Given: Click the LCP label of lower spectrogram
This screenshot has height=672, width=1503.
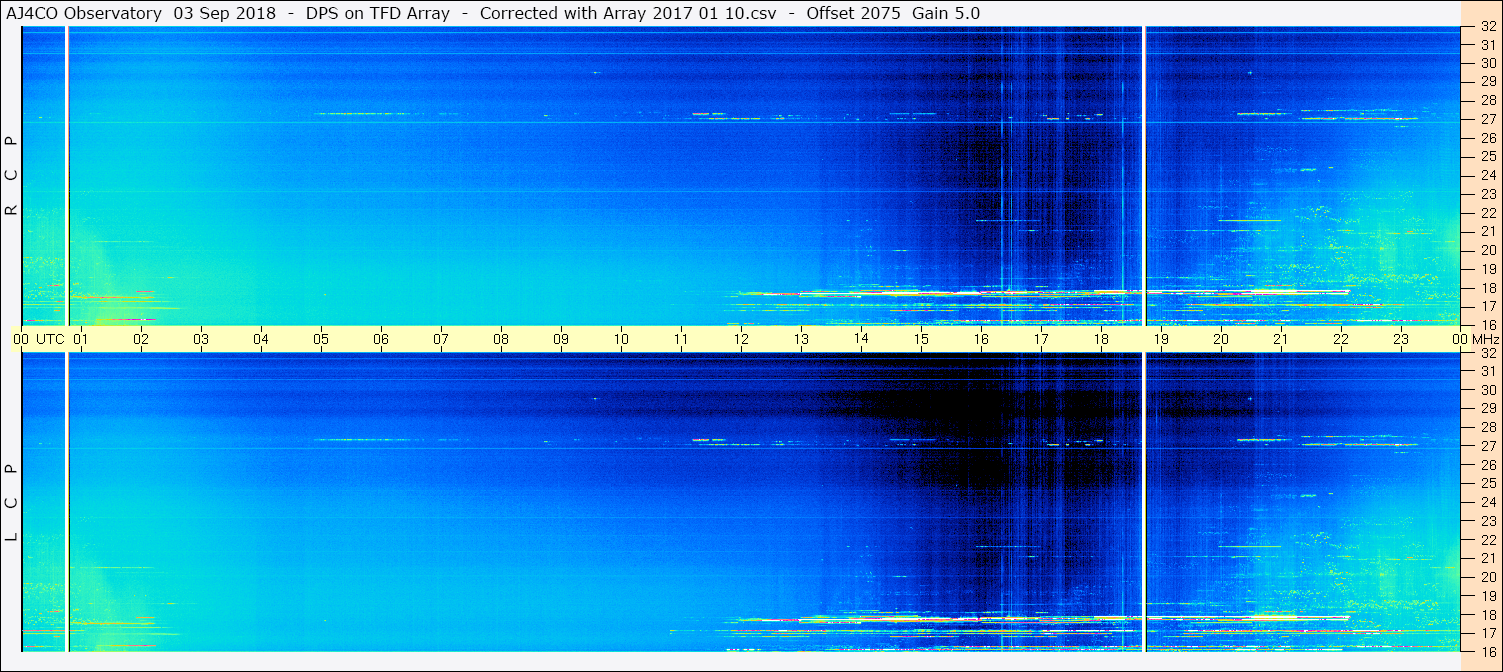Looking at the screenshot, I should tap(12, 502).
